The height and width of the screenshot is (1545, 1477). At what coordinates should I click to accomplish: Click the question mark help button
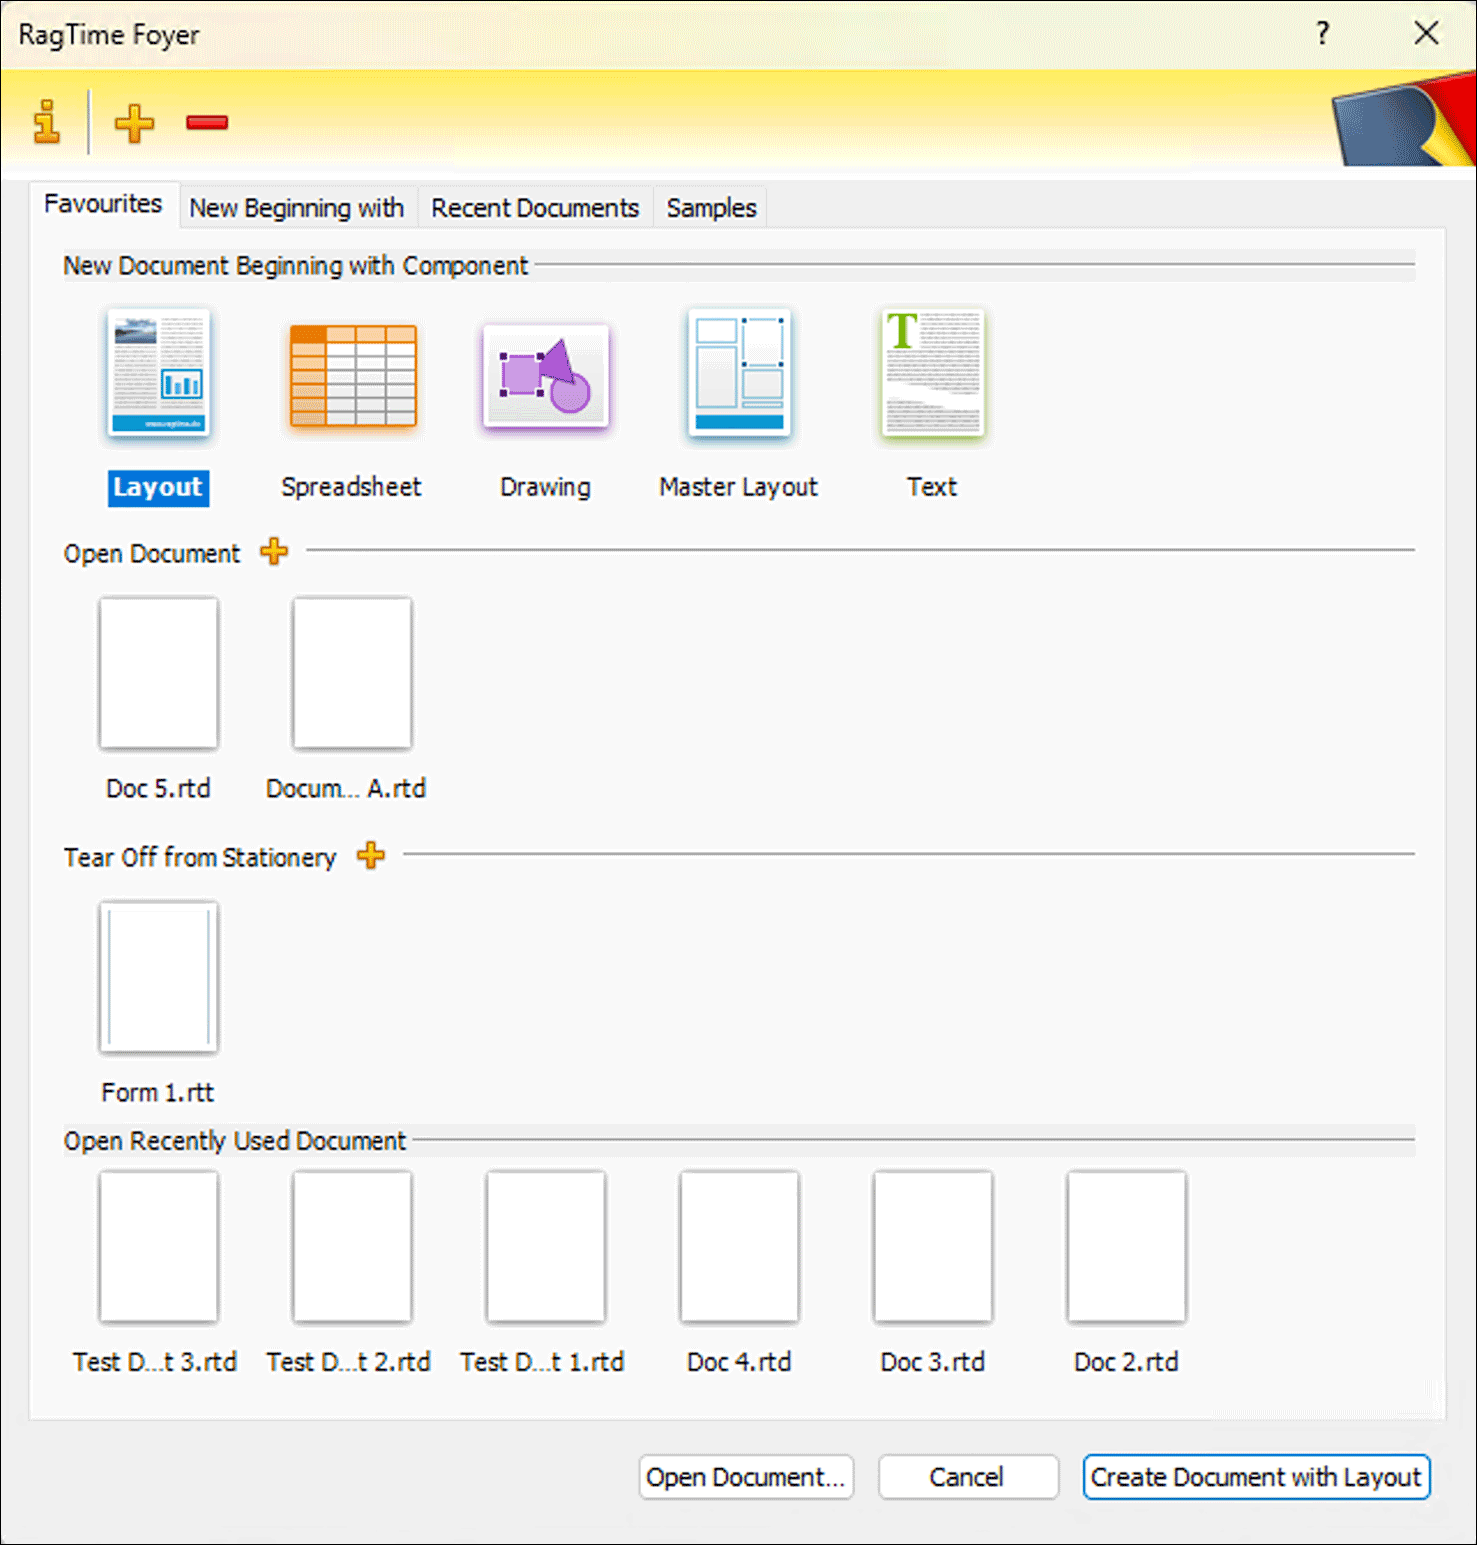tap(1323, 33)
